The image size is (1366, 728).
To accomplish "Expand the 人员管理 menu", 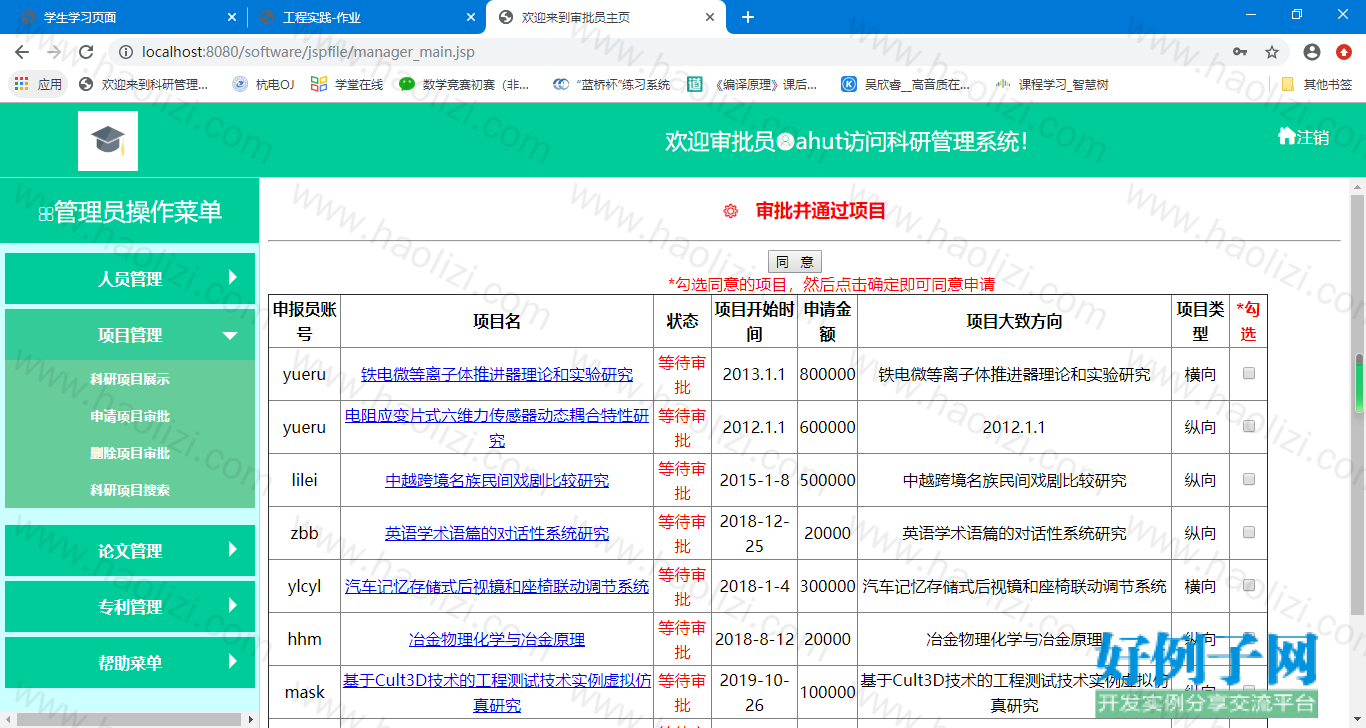I will coord(130,278).
